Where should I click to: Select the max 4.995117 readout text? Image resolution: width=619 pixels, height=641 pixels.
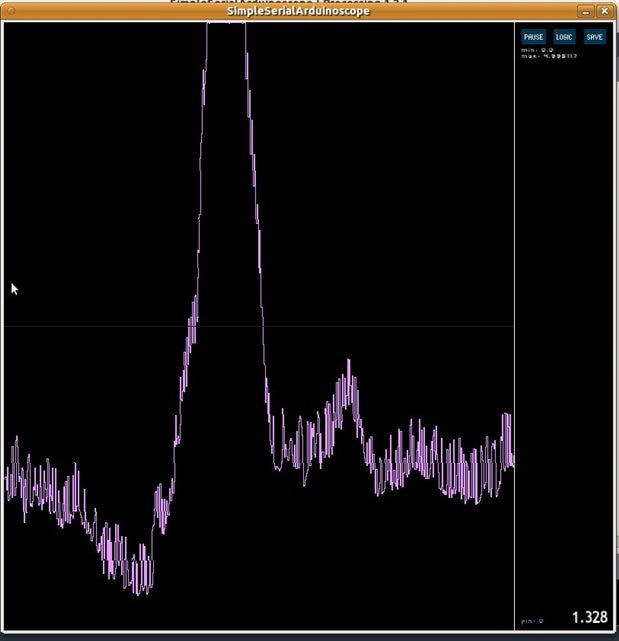click(549, 56)
